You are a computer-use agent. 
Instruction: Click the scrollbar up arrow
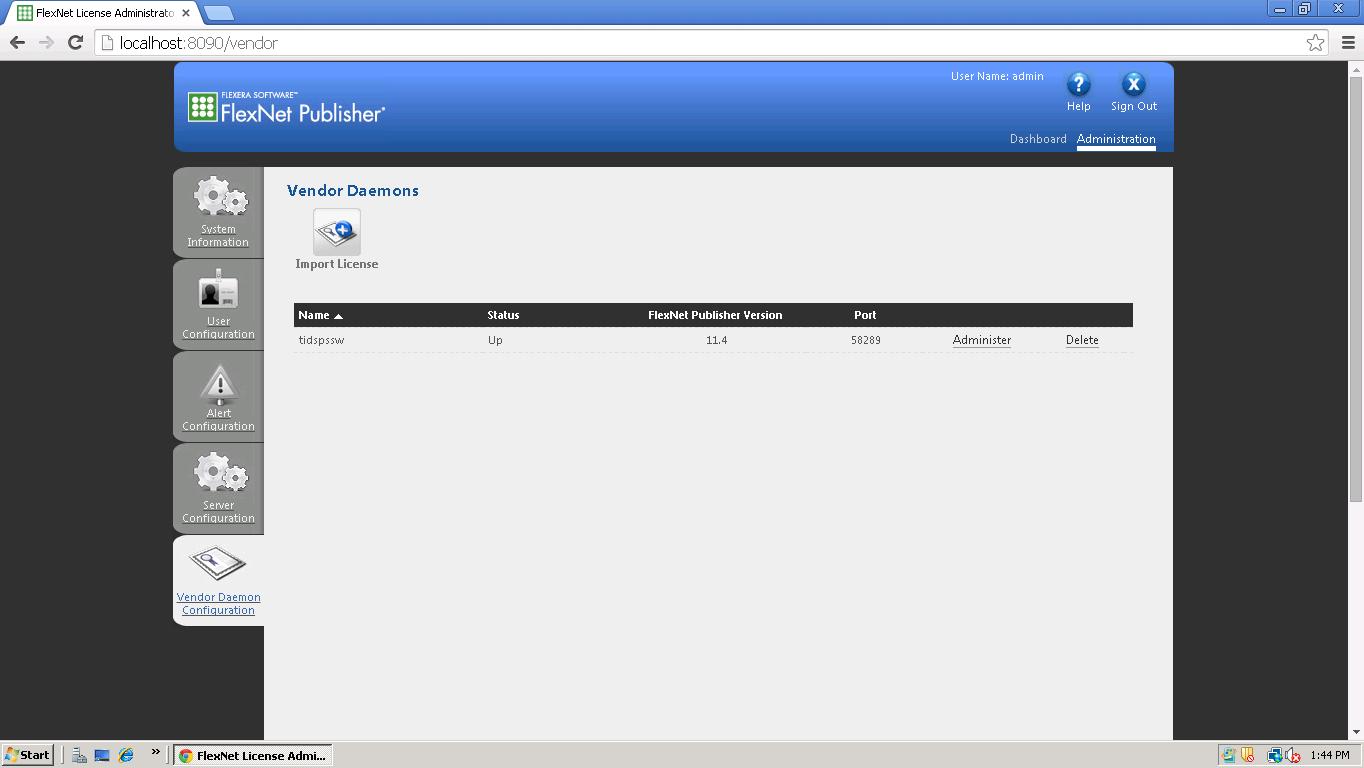[1356, 69]
